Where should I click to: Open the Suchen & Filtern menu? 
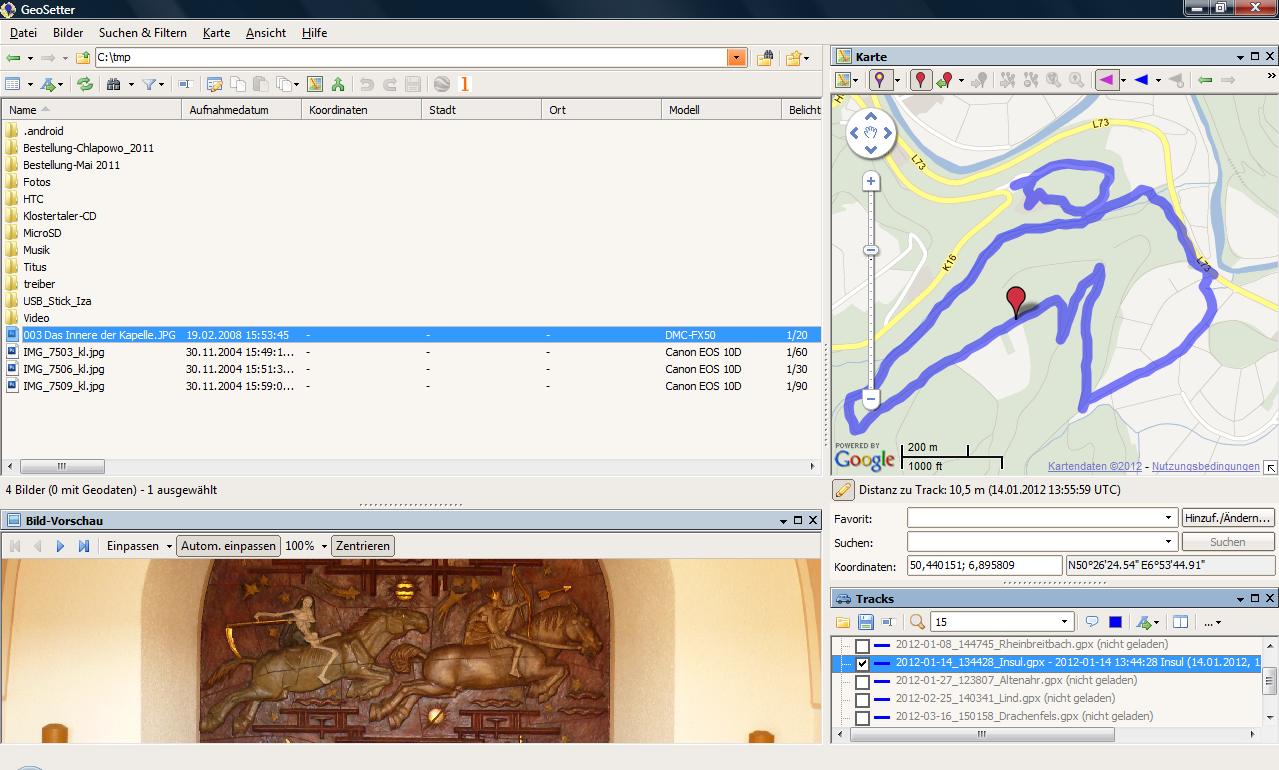[143, 33]
